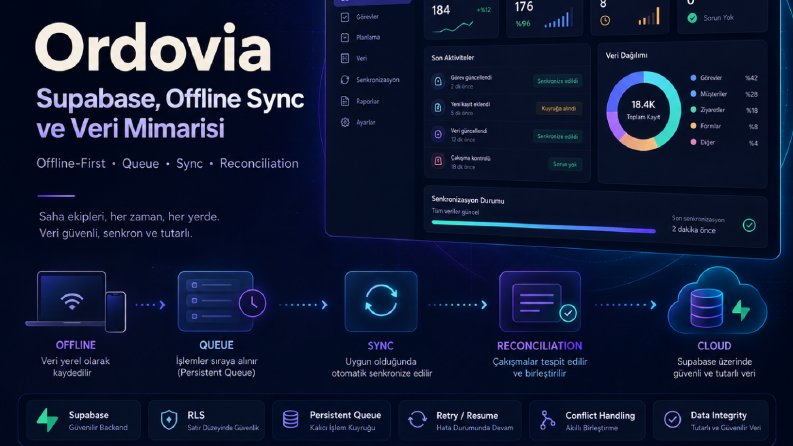
Task: Click the 18.4K Toplam Kayıt donut chart
Action: coord(643,110)
